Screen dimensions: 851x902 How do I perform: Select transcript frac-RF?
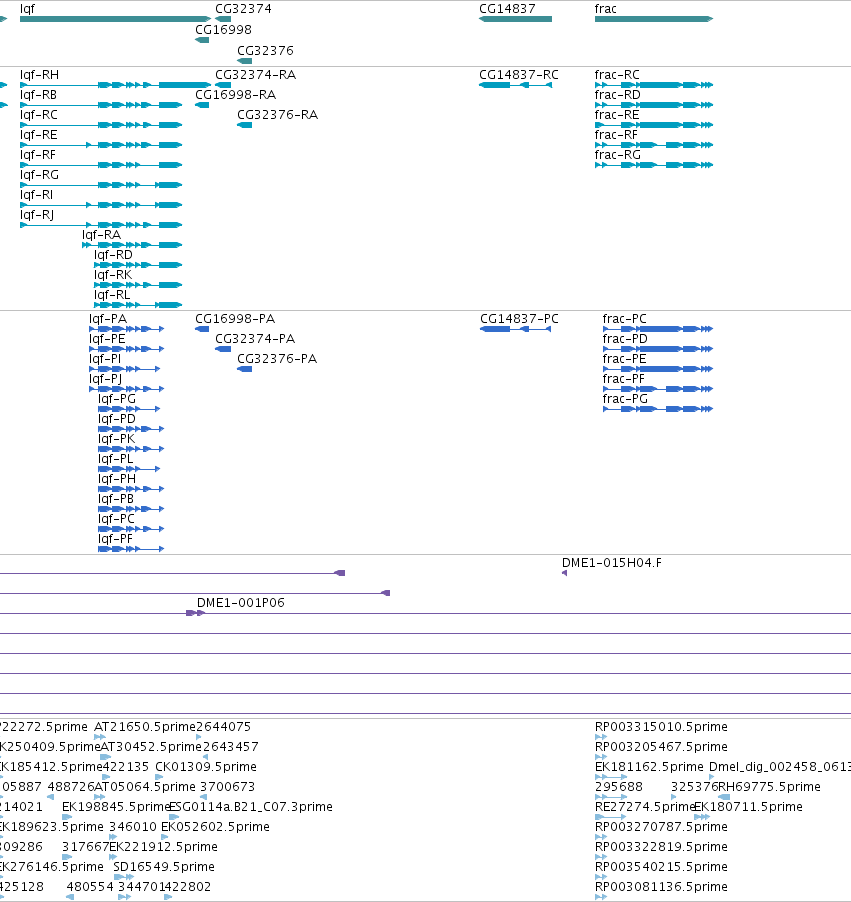click(x=654, y=145)
